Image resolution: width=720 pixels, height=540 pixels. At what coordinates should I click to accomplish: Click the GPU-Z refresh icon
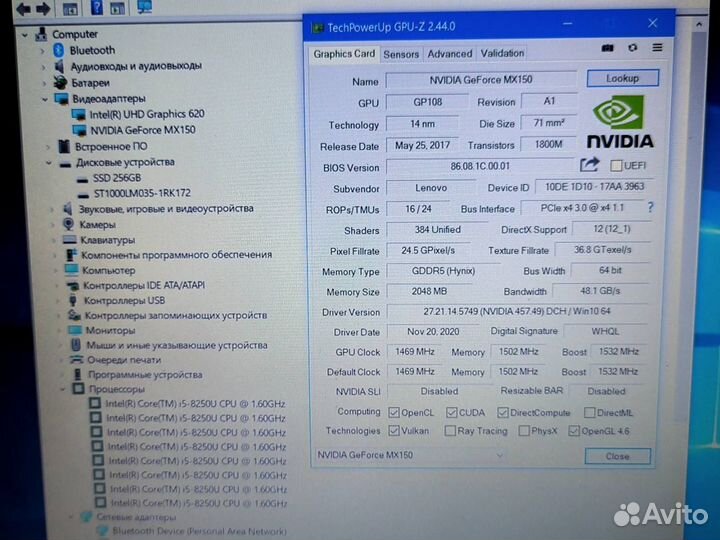pos(632,48)
